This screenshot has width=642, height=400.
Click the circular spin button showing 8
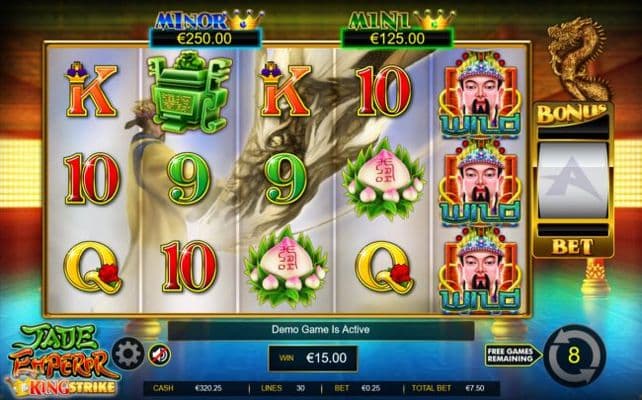575,356
